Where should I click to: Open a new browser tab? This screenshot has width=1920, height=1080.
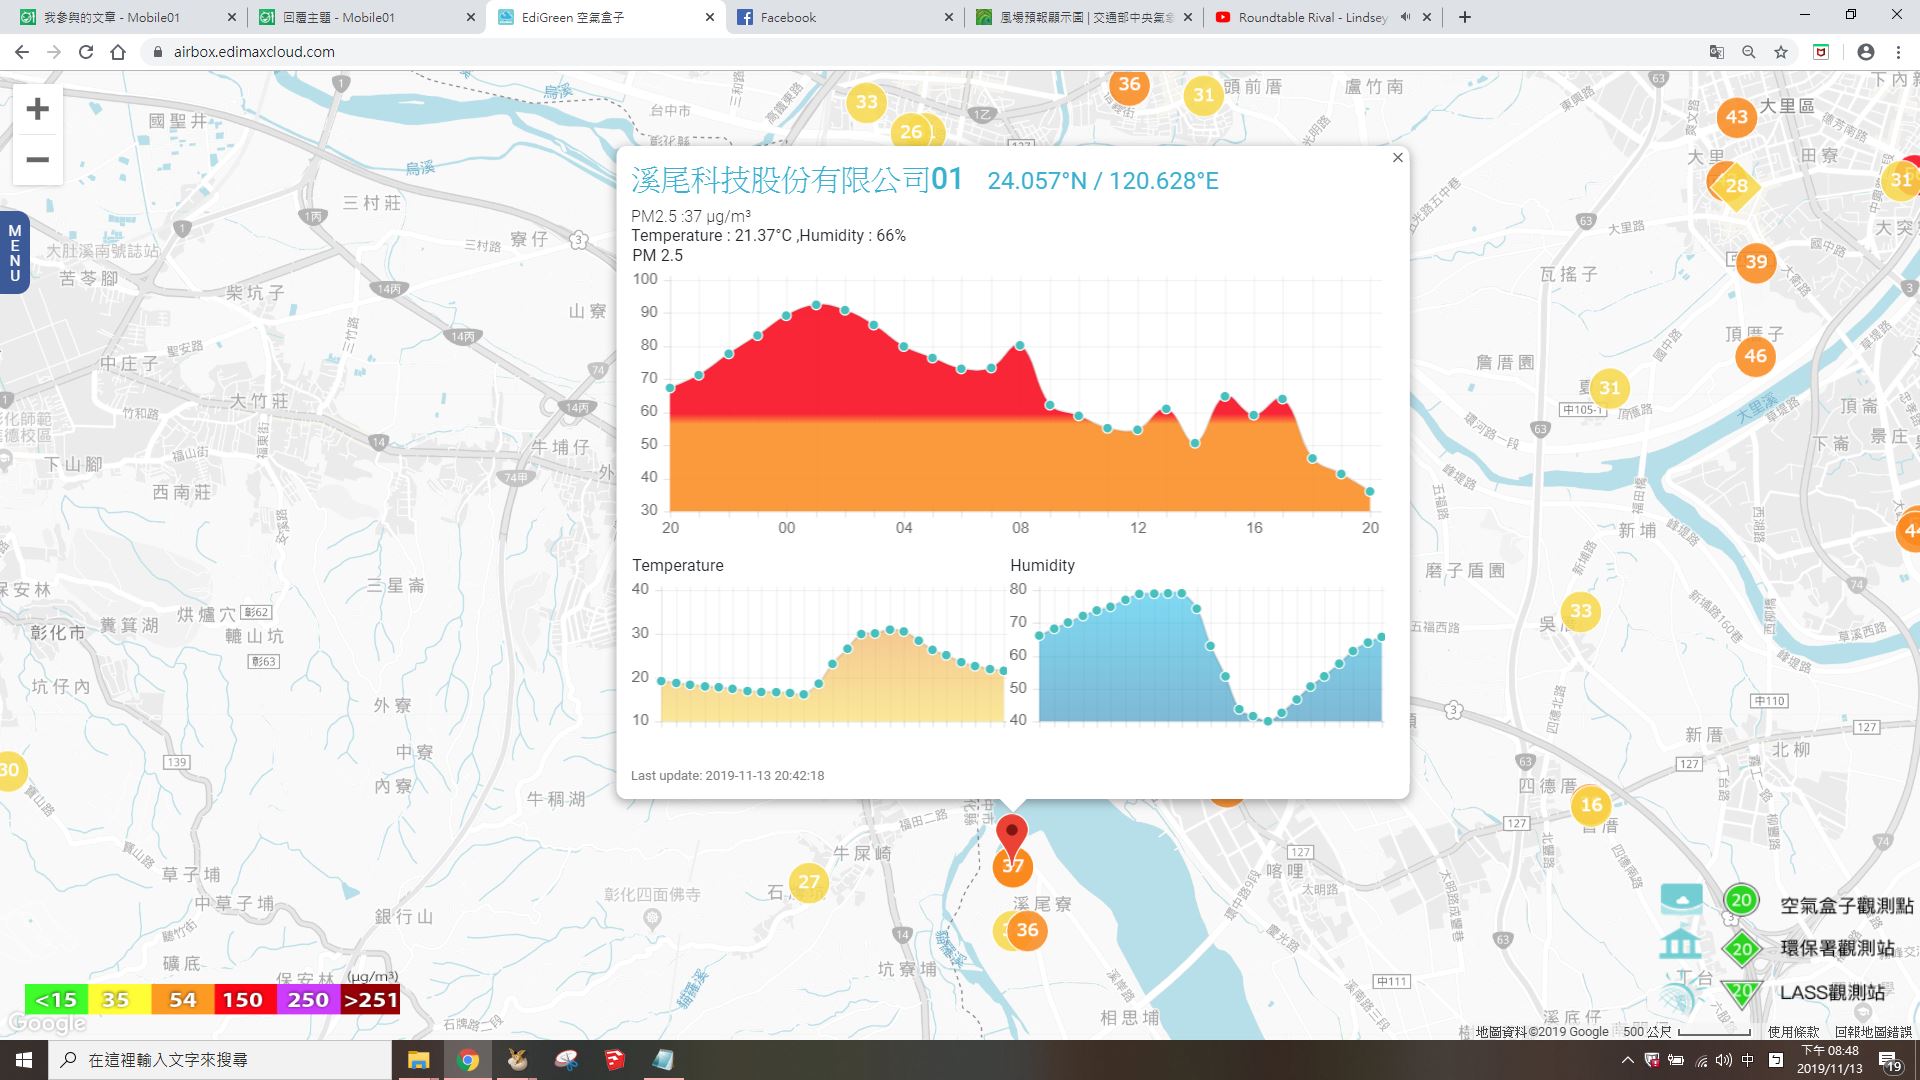coord(1465,17)
